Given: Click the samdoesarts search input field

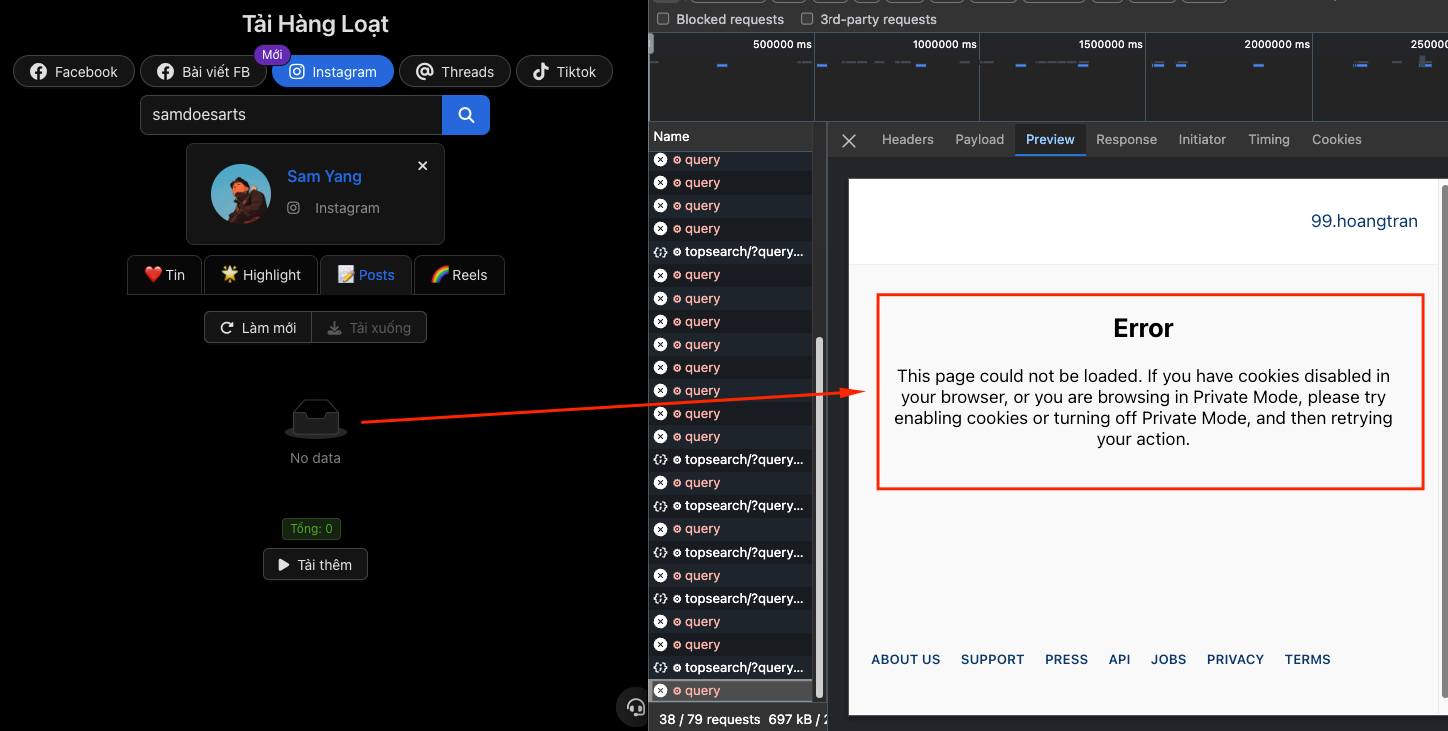Looking at the screenshot, I should coord(291,115).
